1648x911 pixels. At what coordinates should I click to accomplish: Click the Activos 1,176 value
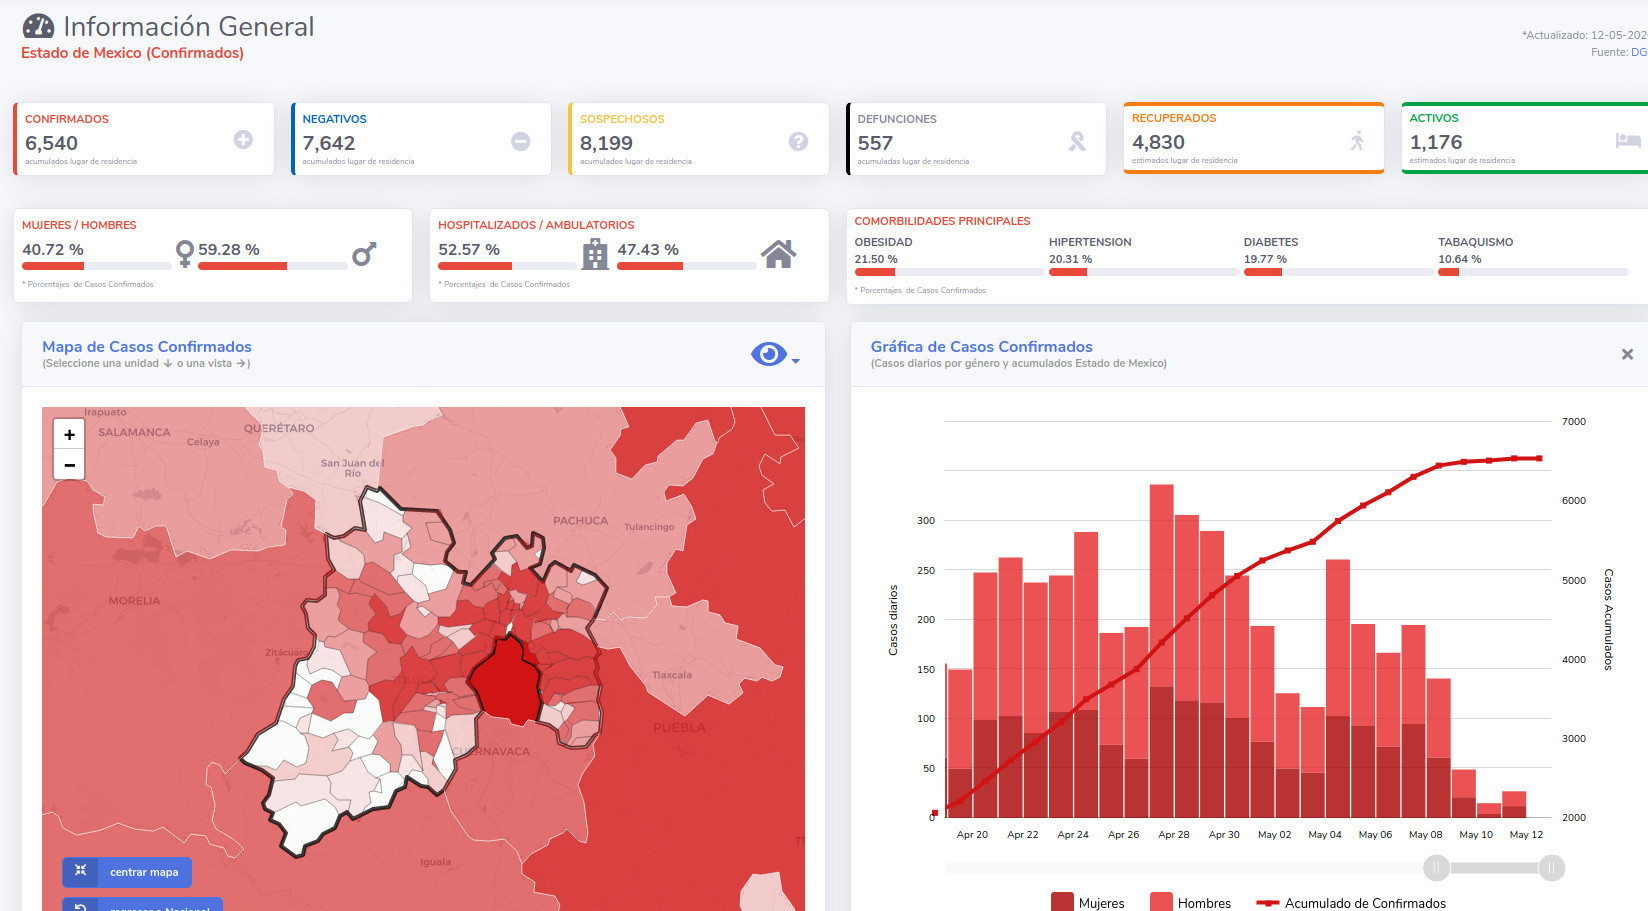point(1436,142)
